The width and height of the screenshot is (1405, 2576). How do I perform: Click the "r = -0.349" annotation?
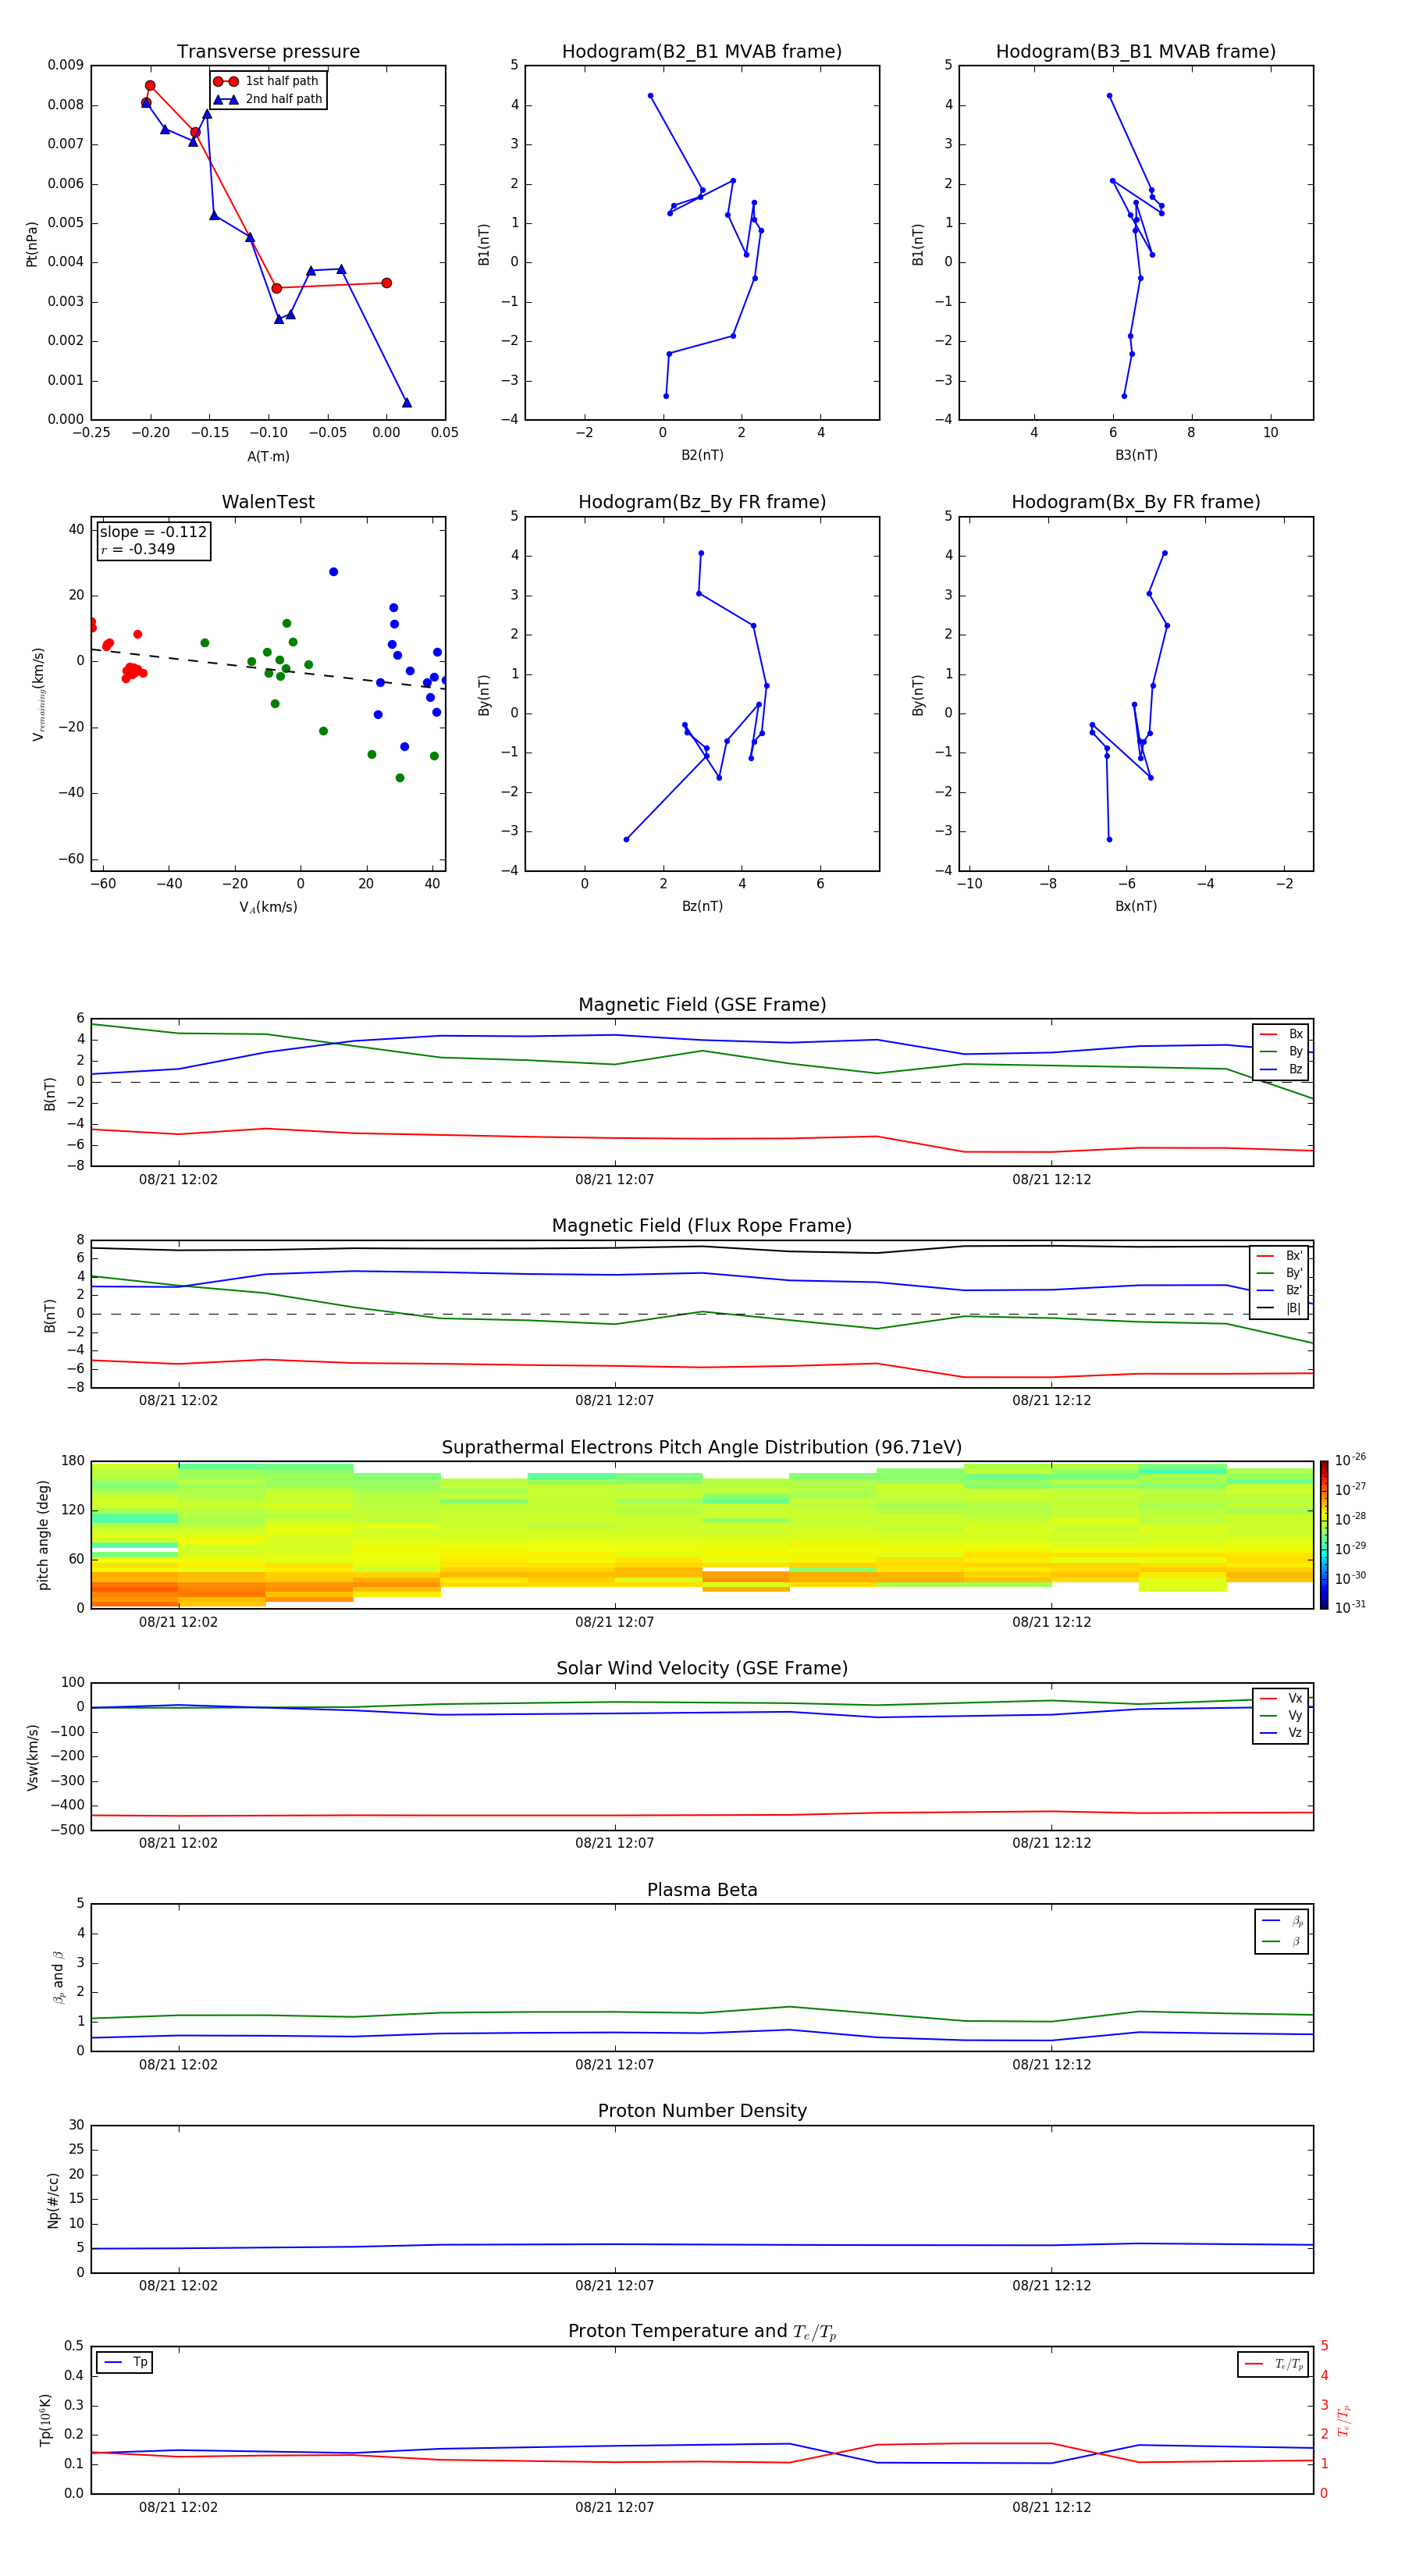click(138, 549)
